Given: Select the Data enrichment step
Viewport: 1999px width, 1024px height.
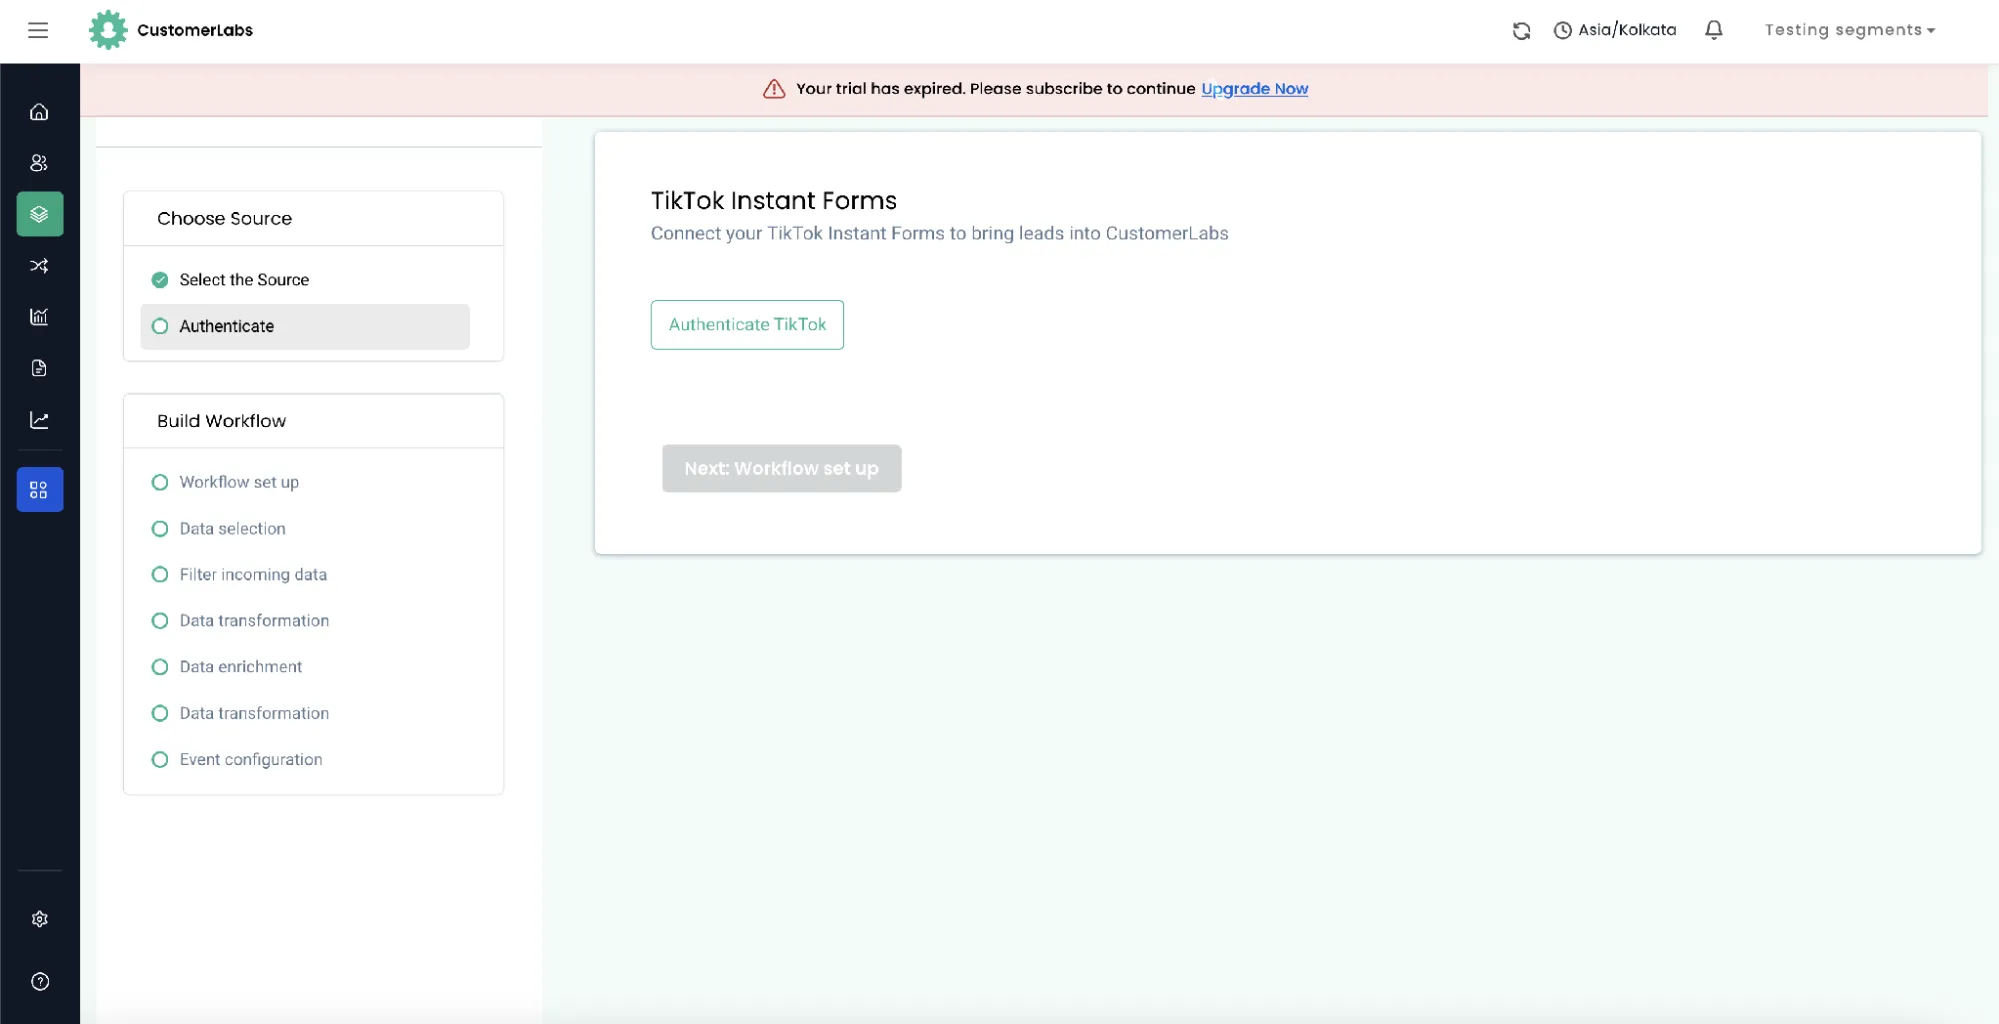Looking at the screenshot, I should point(240,666).
